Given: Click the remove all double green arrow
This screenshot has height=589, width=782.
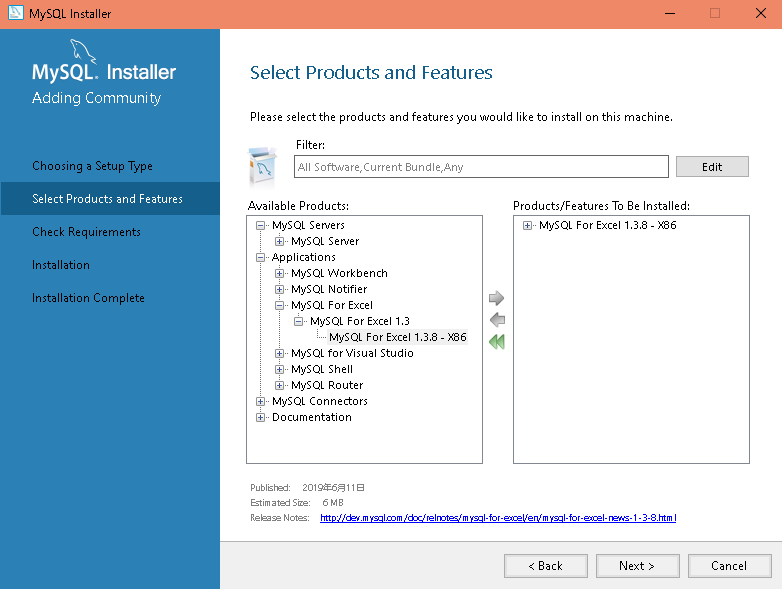Looking at the screenshot, I should coord(497,342).
